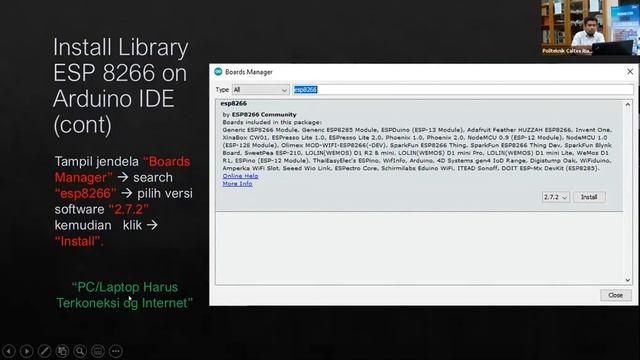
Task: Click the scrollbar down arrow
Action: pyautogui.click(x=628, y=280)
